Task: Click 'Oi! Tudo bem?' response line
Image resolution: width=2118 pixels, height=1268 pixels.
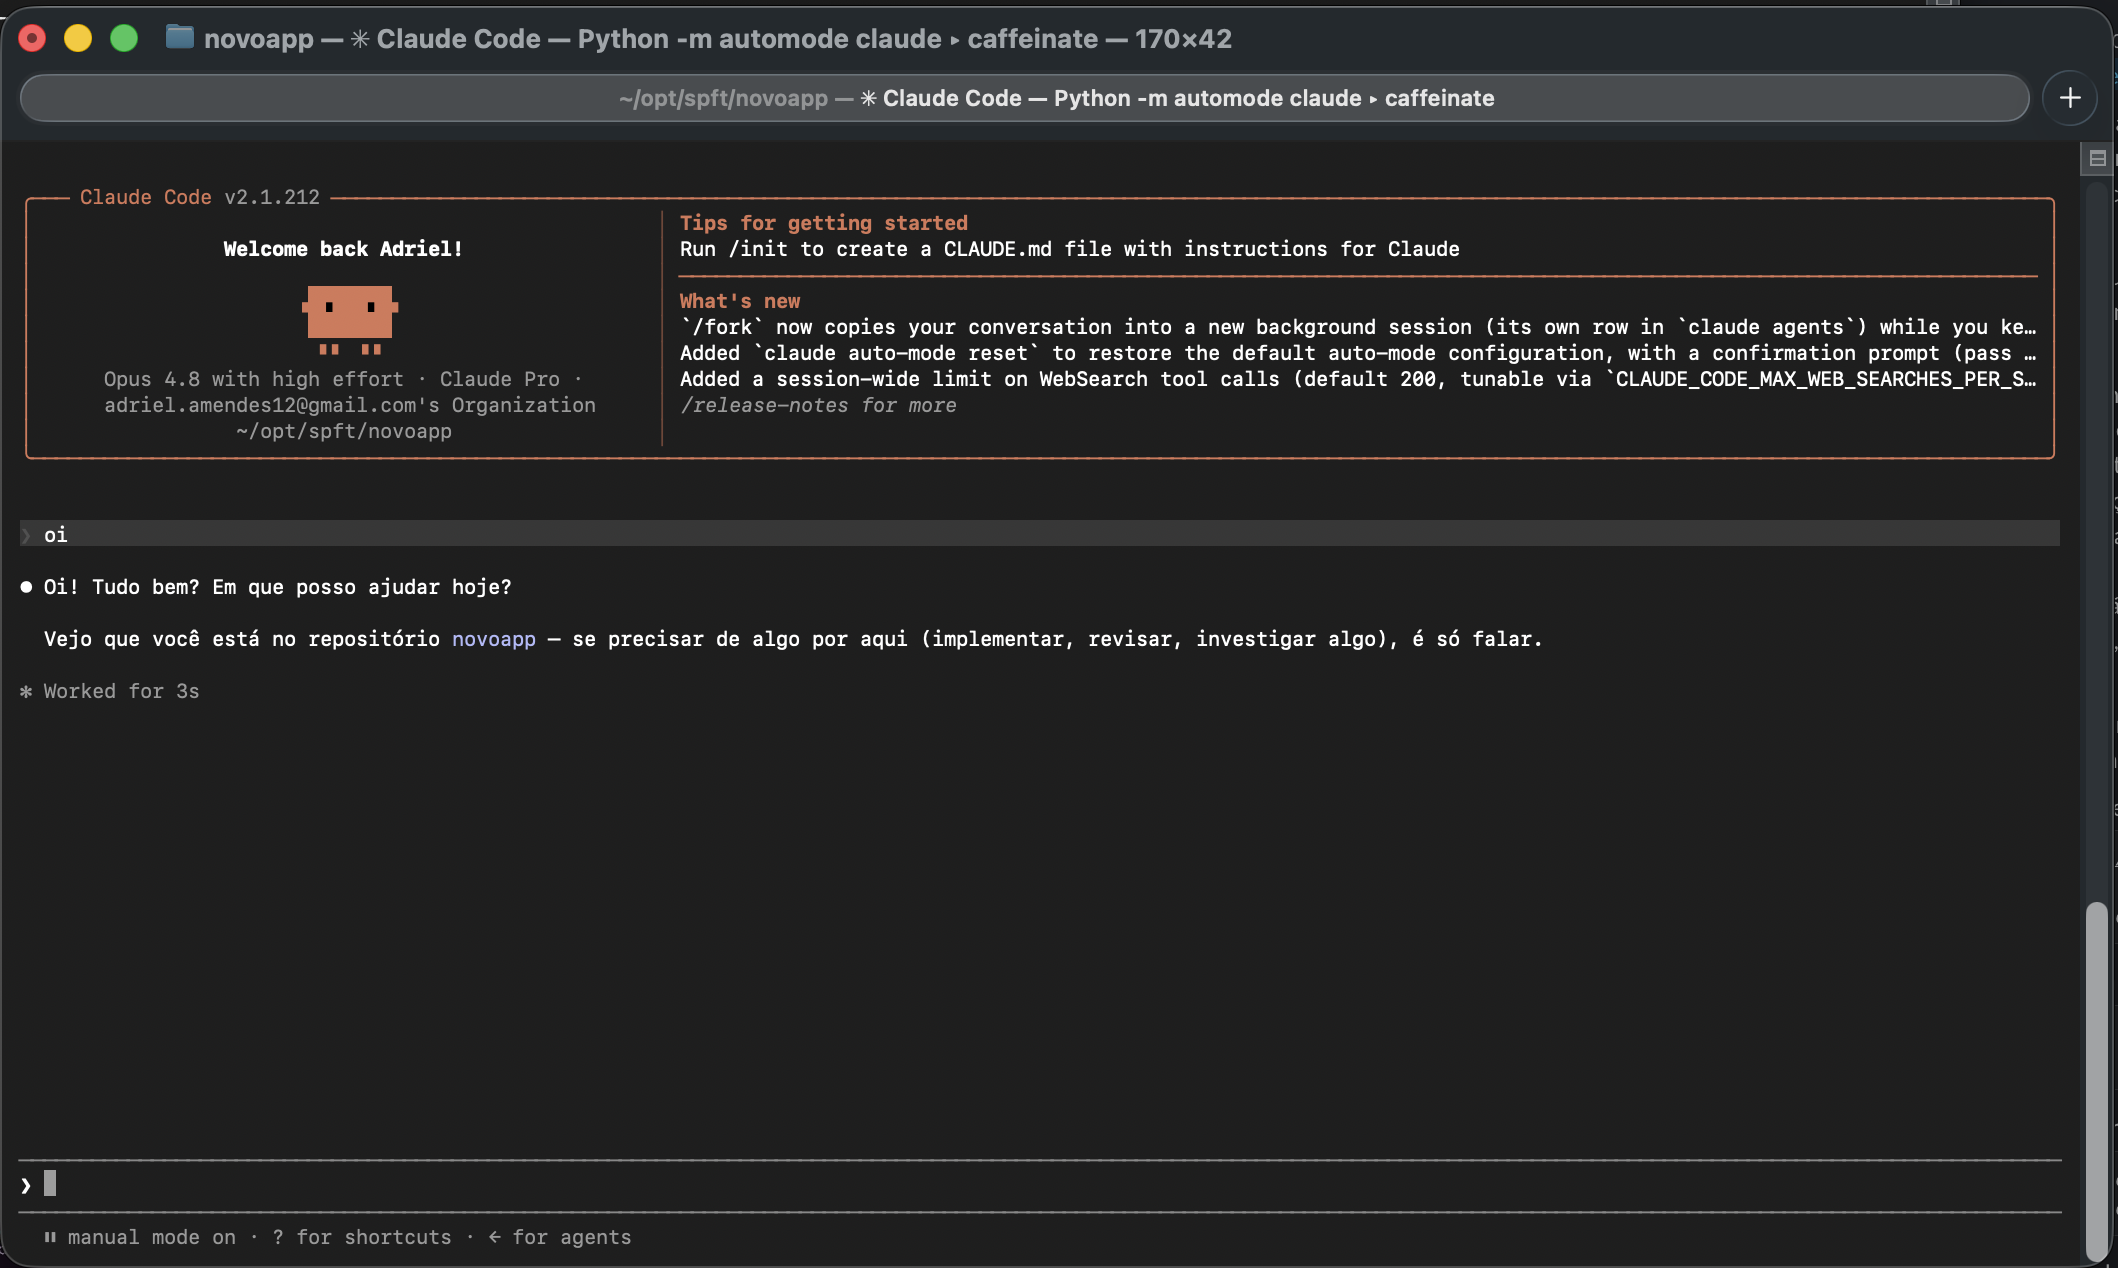Action: pos(277,587)
